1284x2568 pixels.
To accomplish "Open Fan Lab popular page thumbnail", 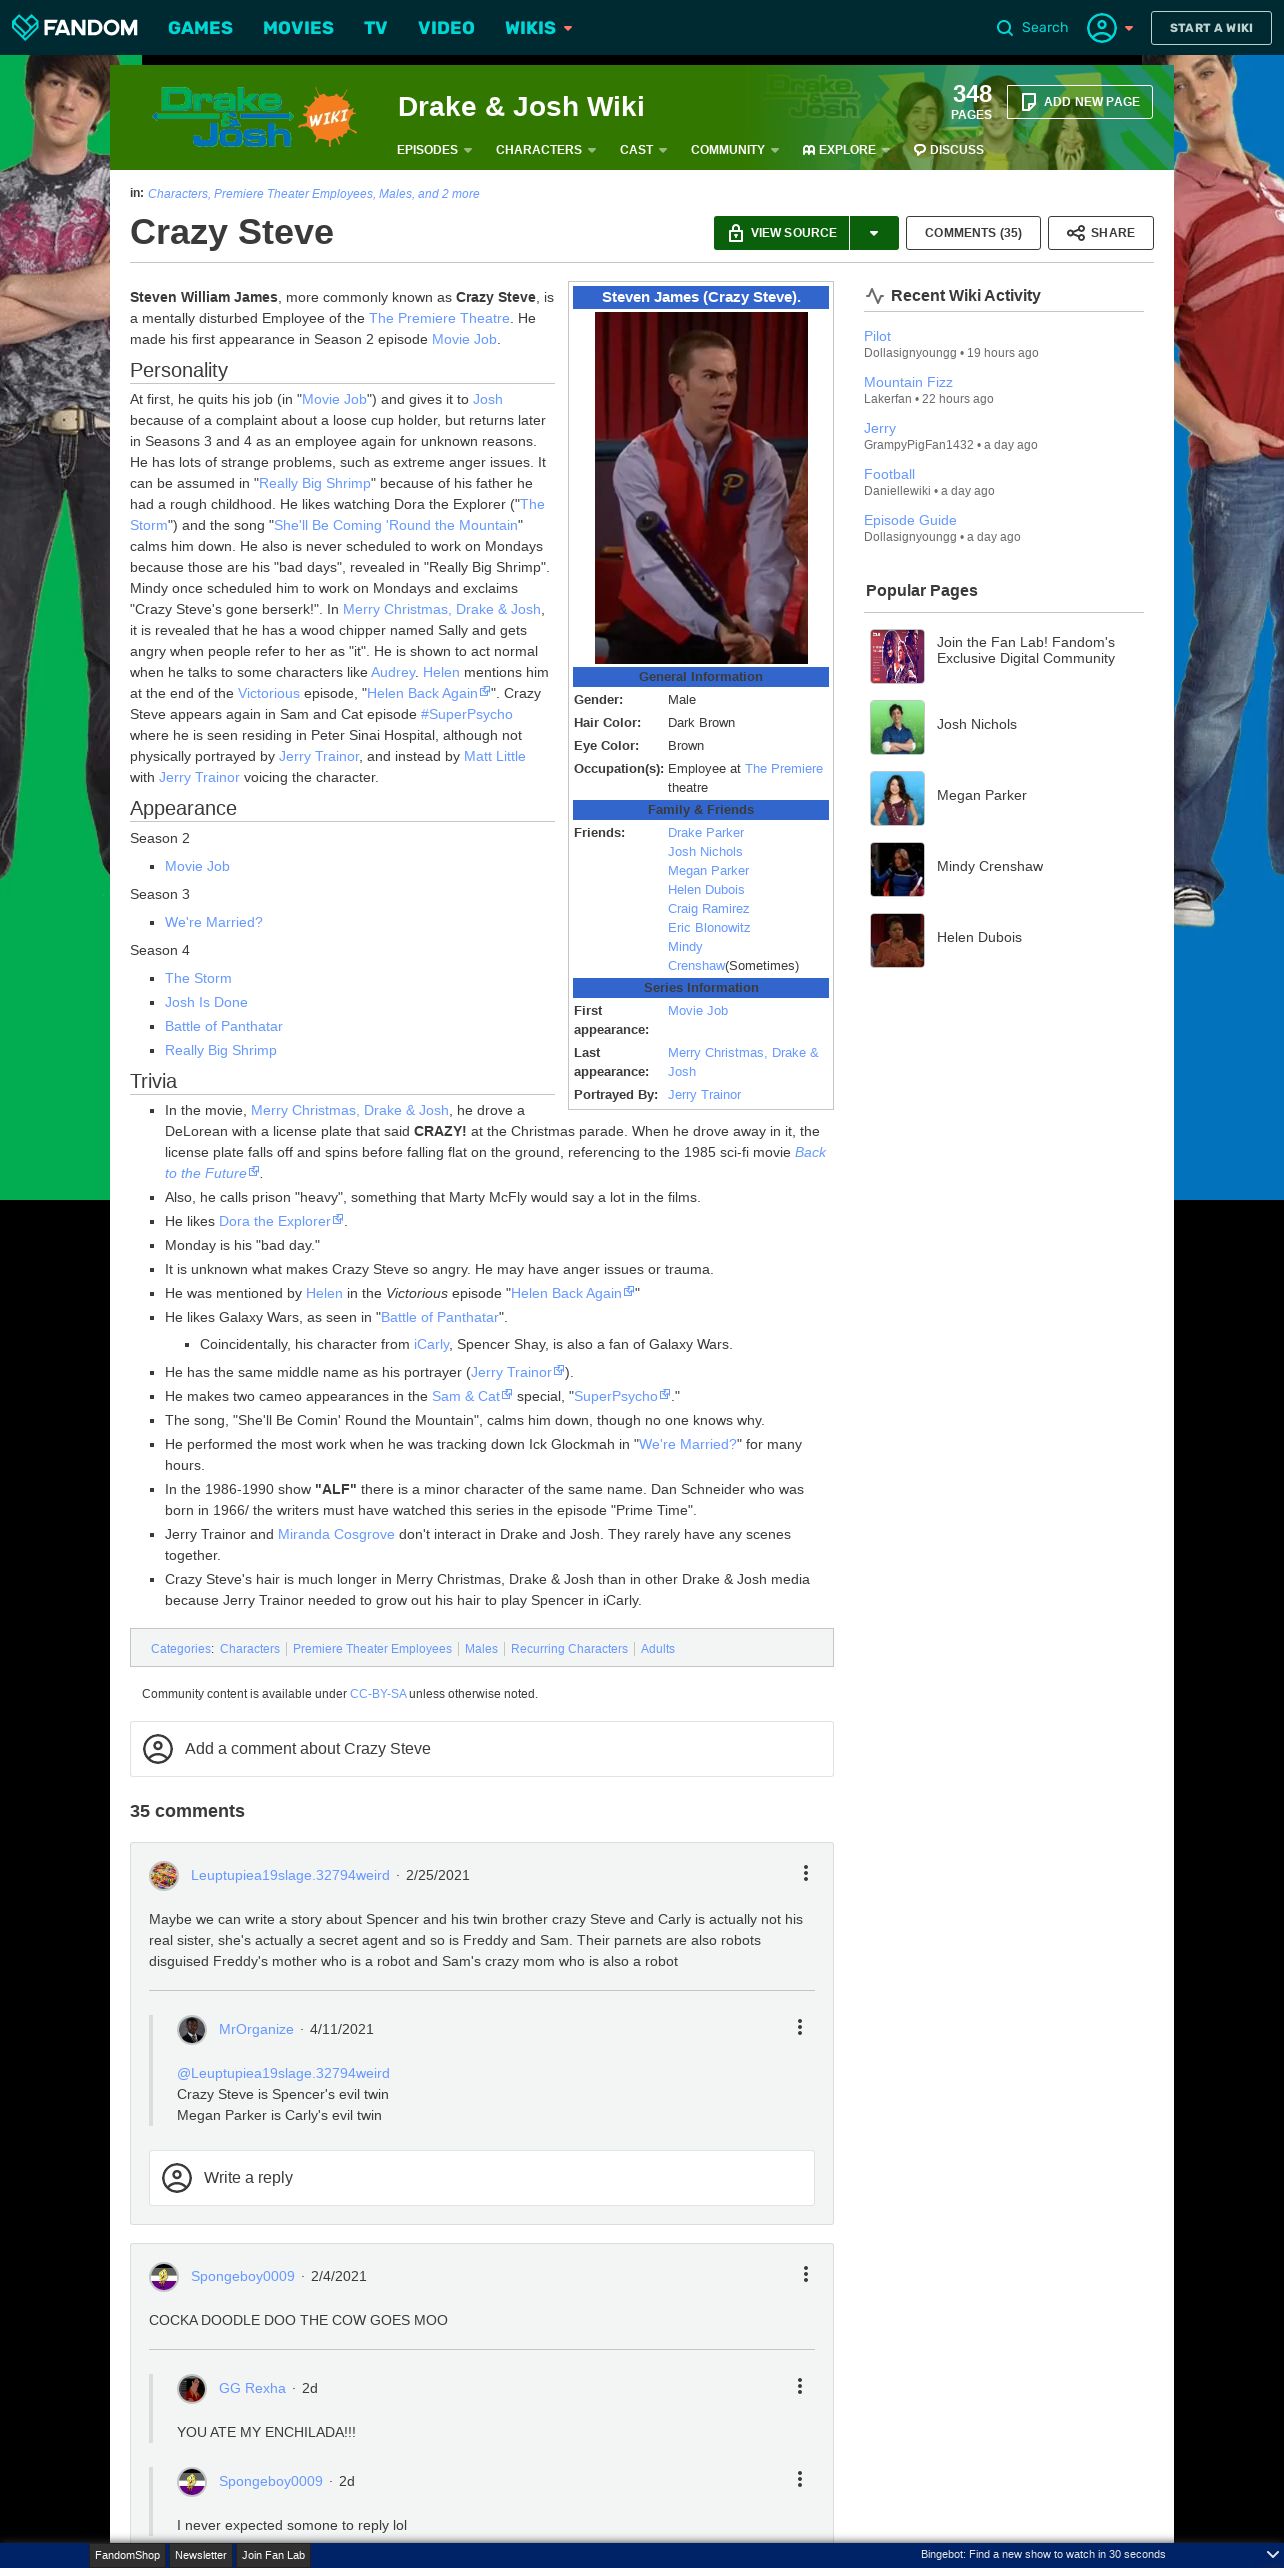I will [x=897, y=657].
